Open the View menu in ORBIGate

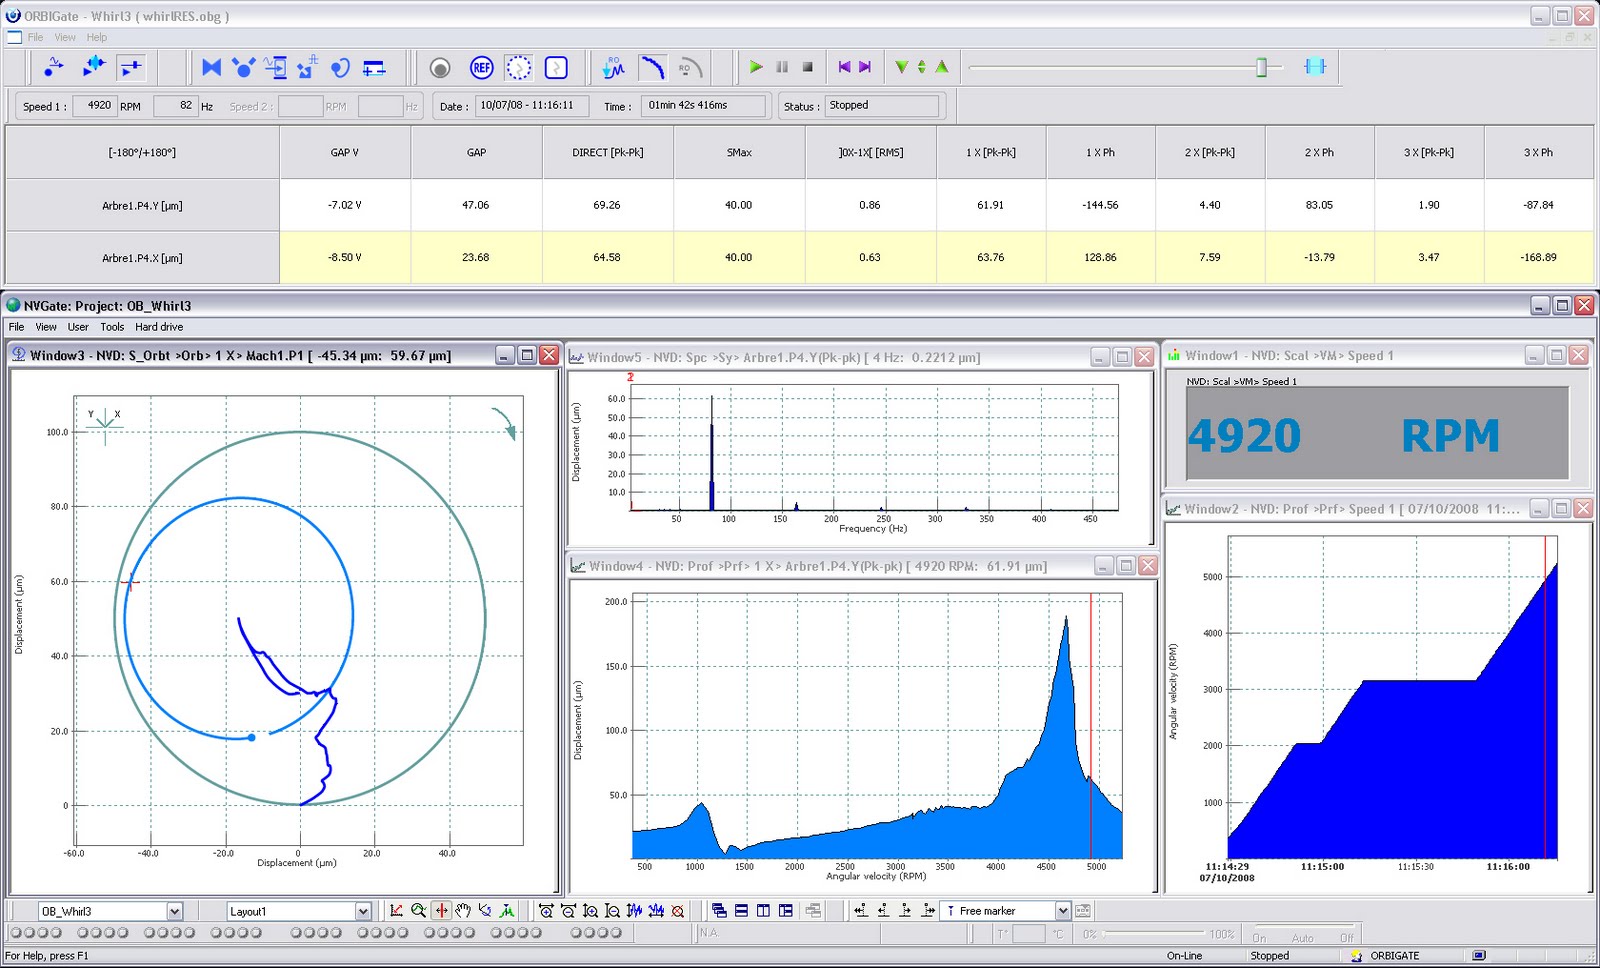pyautogui.click(x=65, y=37)
